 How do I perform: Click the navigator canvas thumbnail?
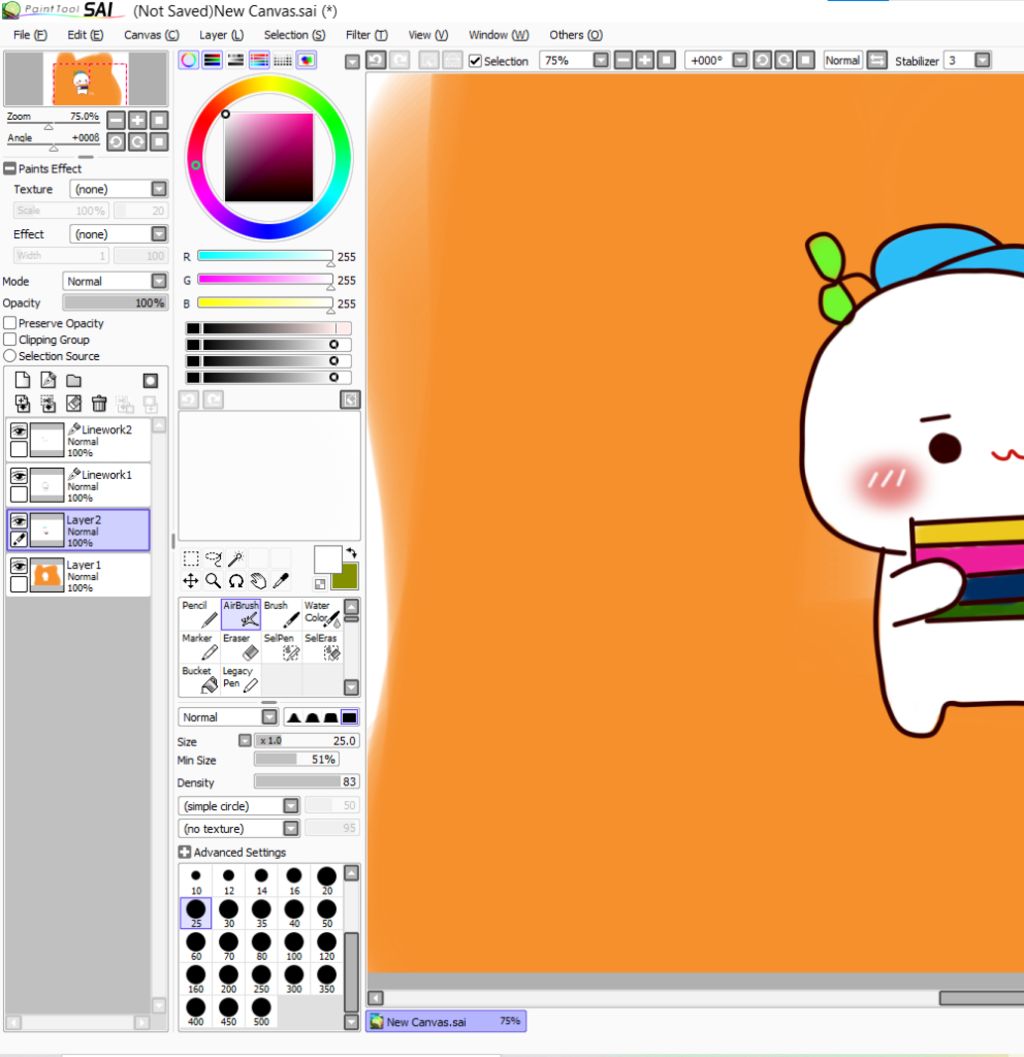(86, 78)
